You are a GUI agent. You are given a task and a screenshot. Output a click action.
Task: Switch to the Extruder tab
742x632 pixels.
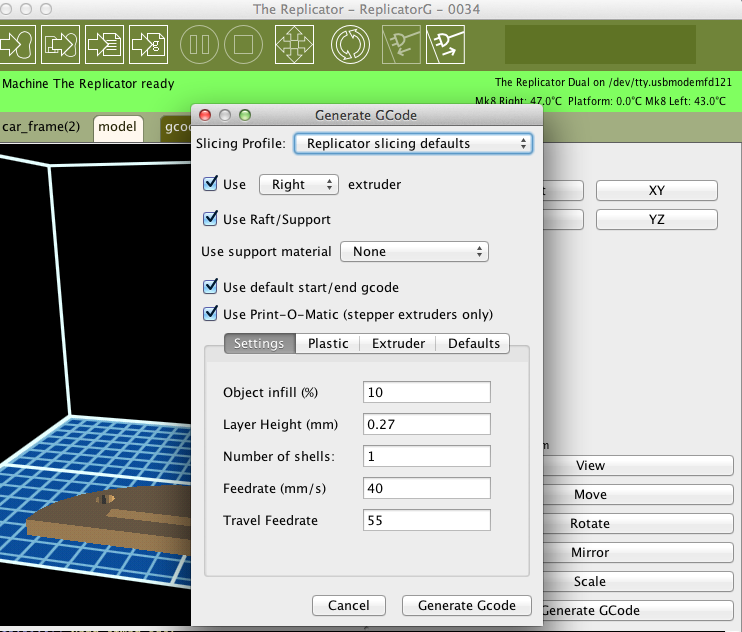coord(398,343)
